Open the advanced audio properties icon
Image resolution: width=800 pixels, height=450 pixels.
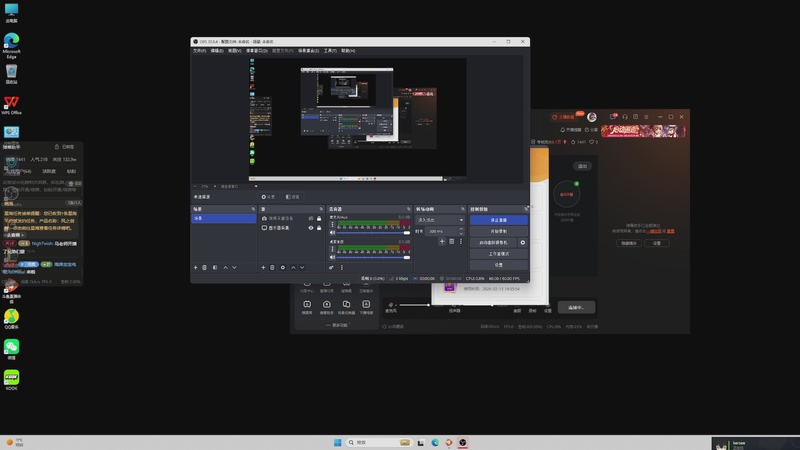pos(331,267)
